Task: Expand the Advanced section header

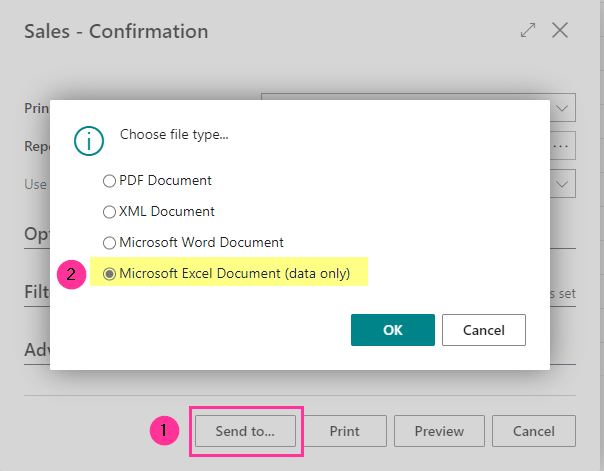Action: click(37, 351)
